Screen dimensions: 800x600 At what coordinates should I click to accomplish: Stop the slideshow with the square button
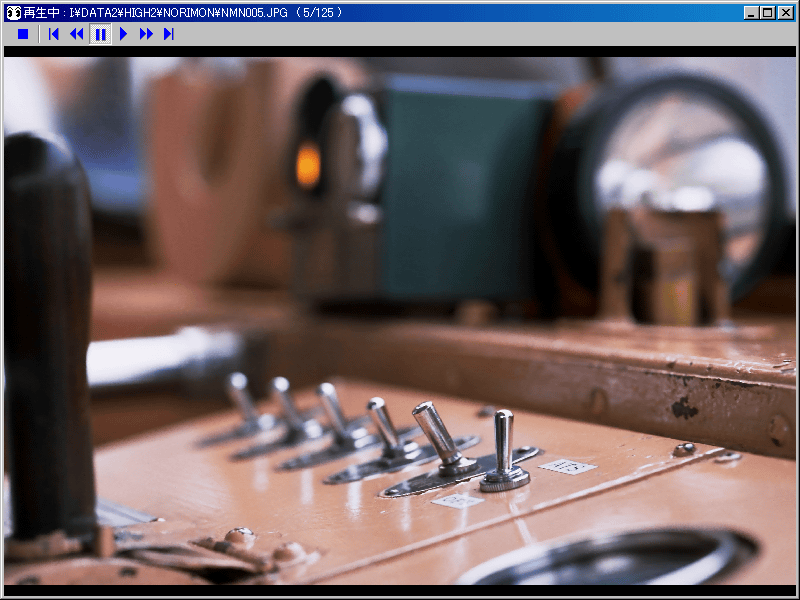coord(22,34)
